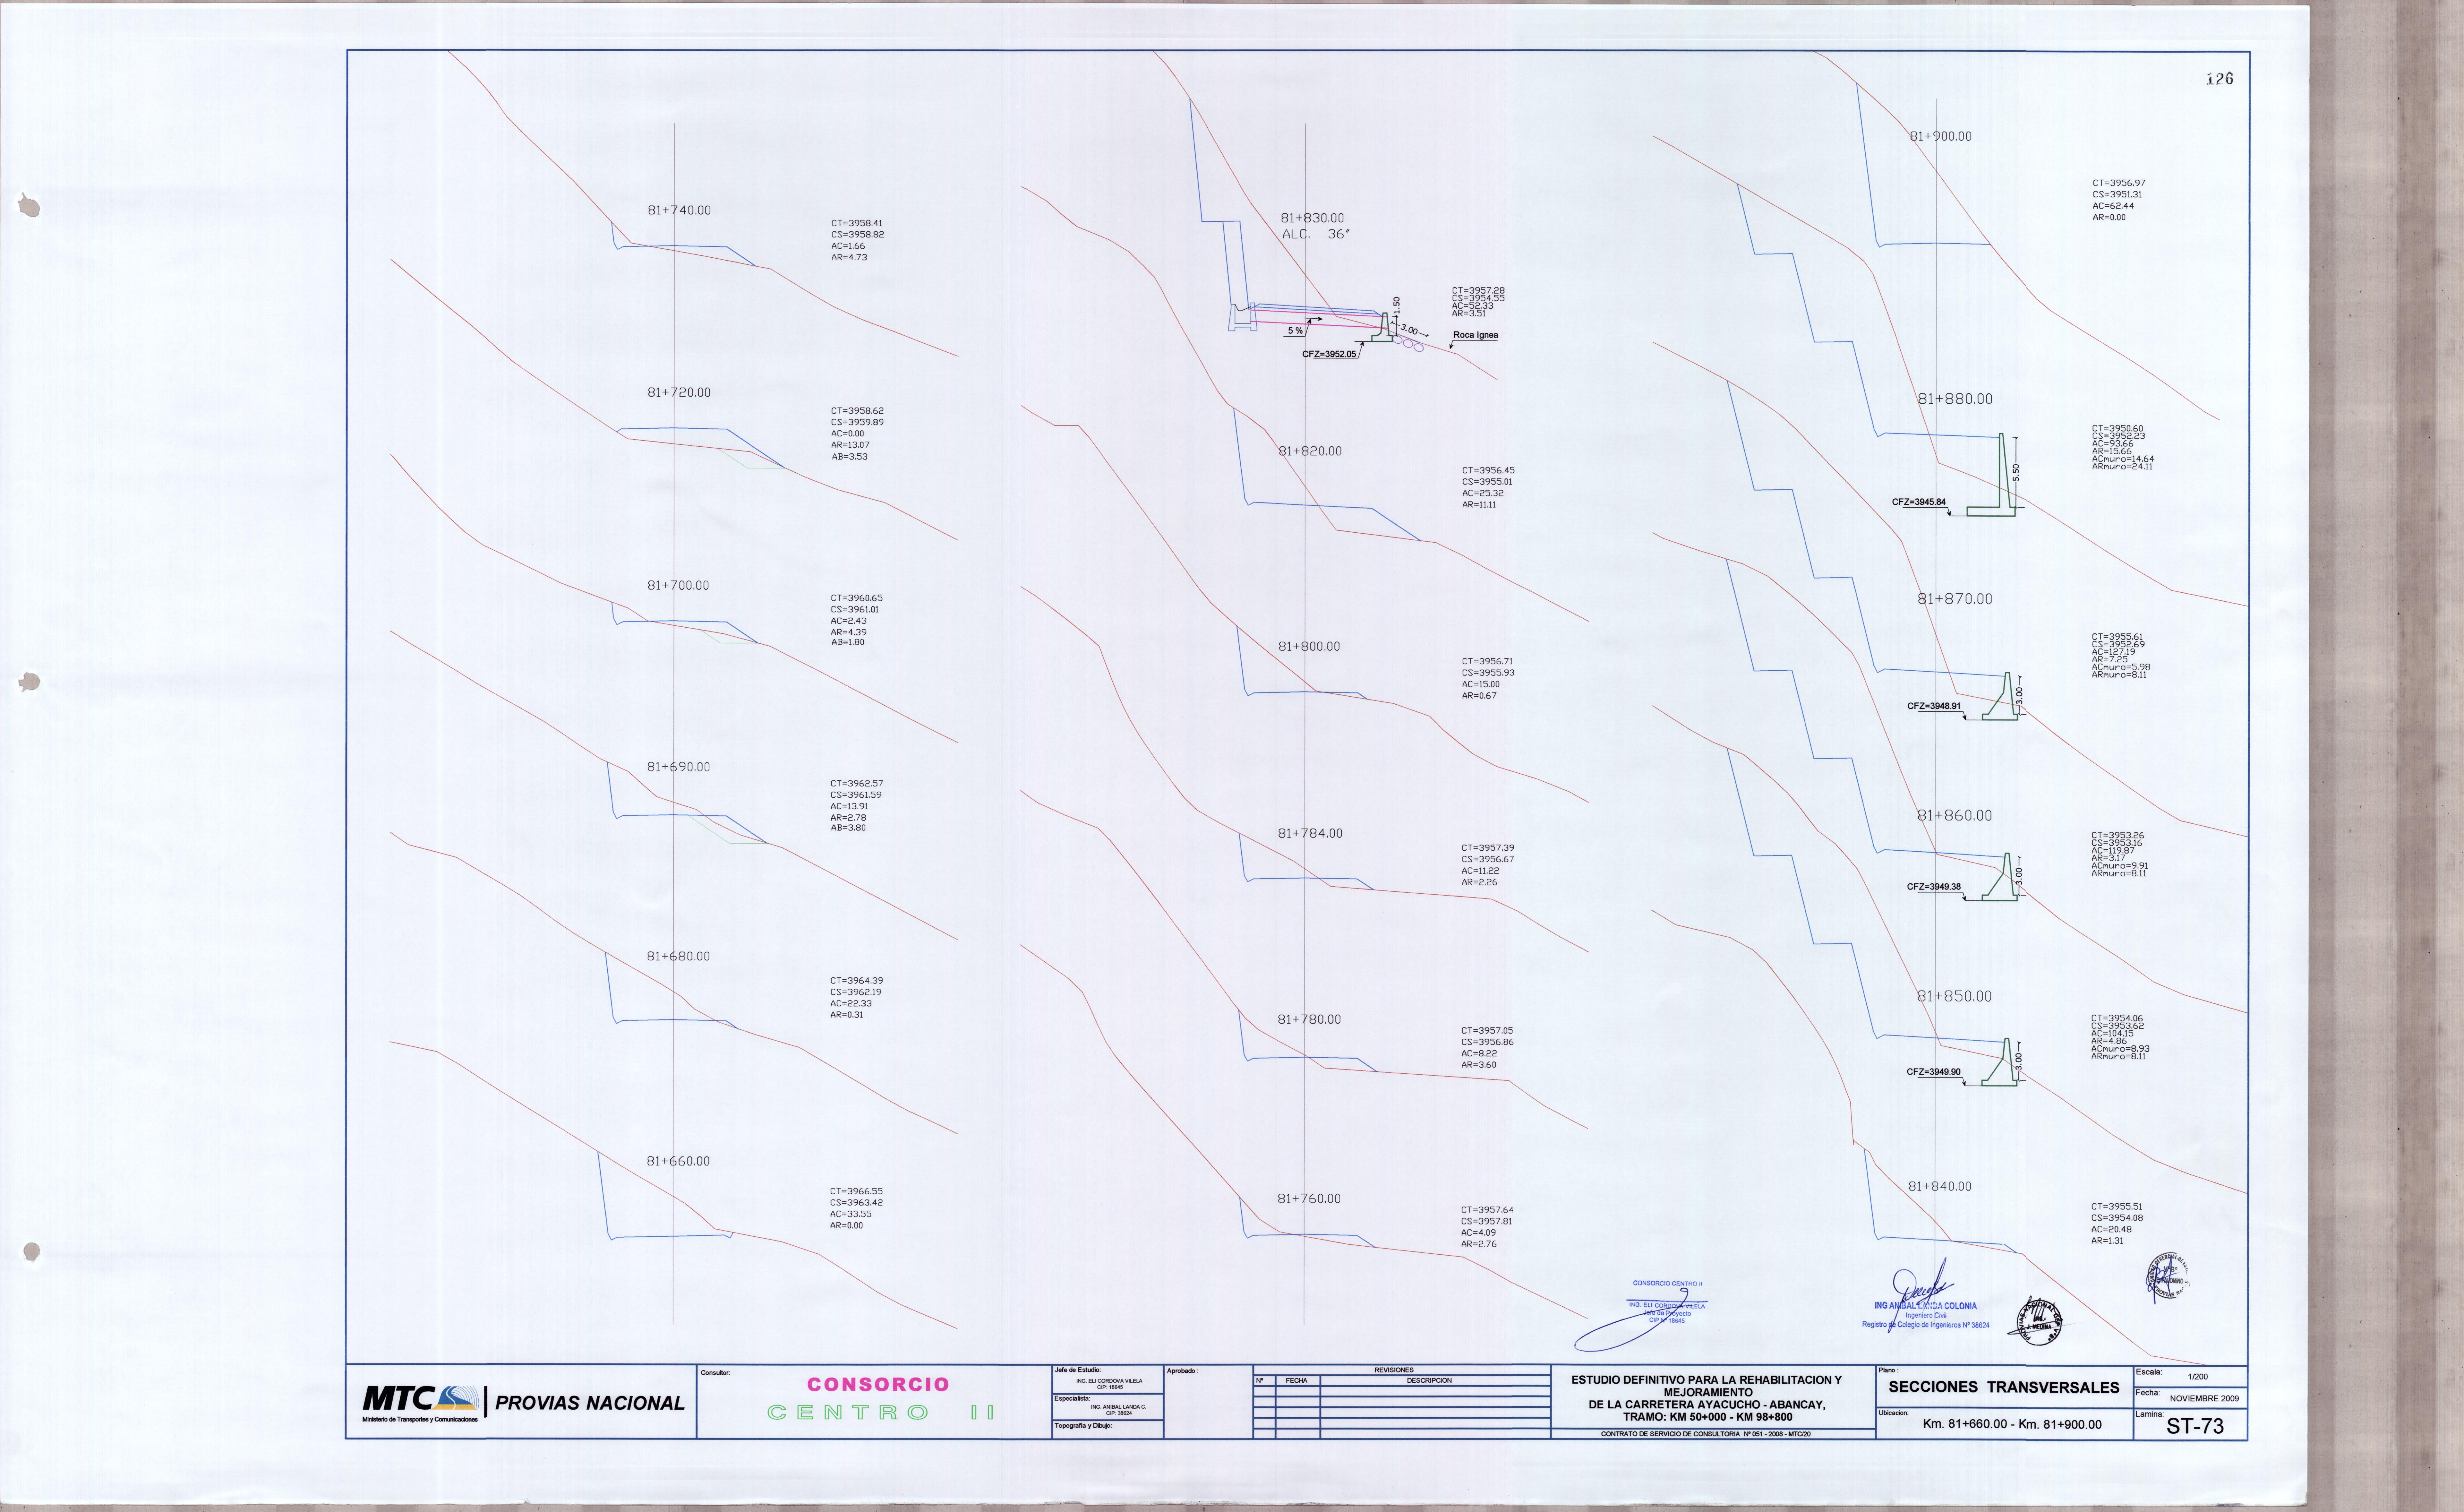The image size is (2464, 1512).
Task: Click the ALC. 36" culvert note
Action: (x=1316, y=234)
